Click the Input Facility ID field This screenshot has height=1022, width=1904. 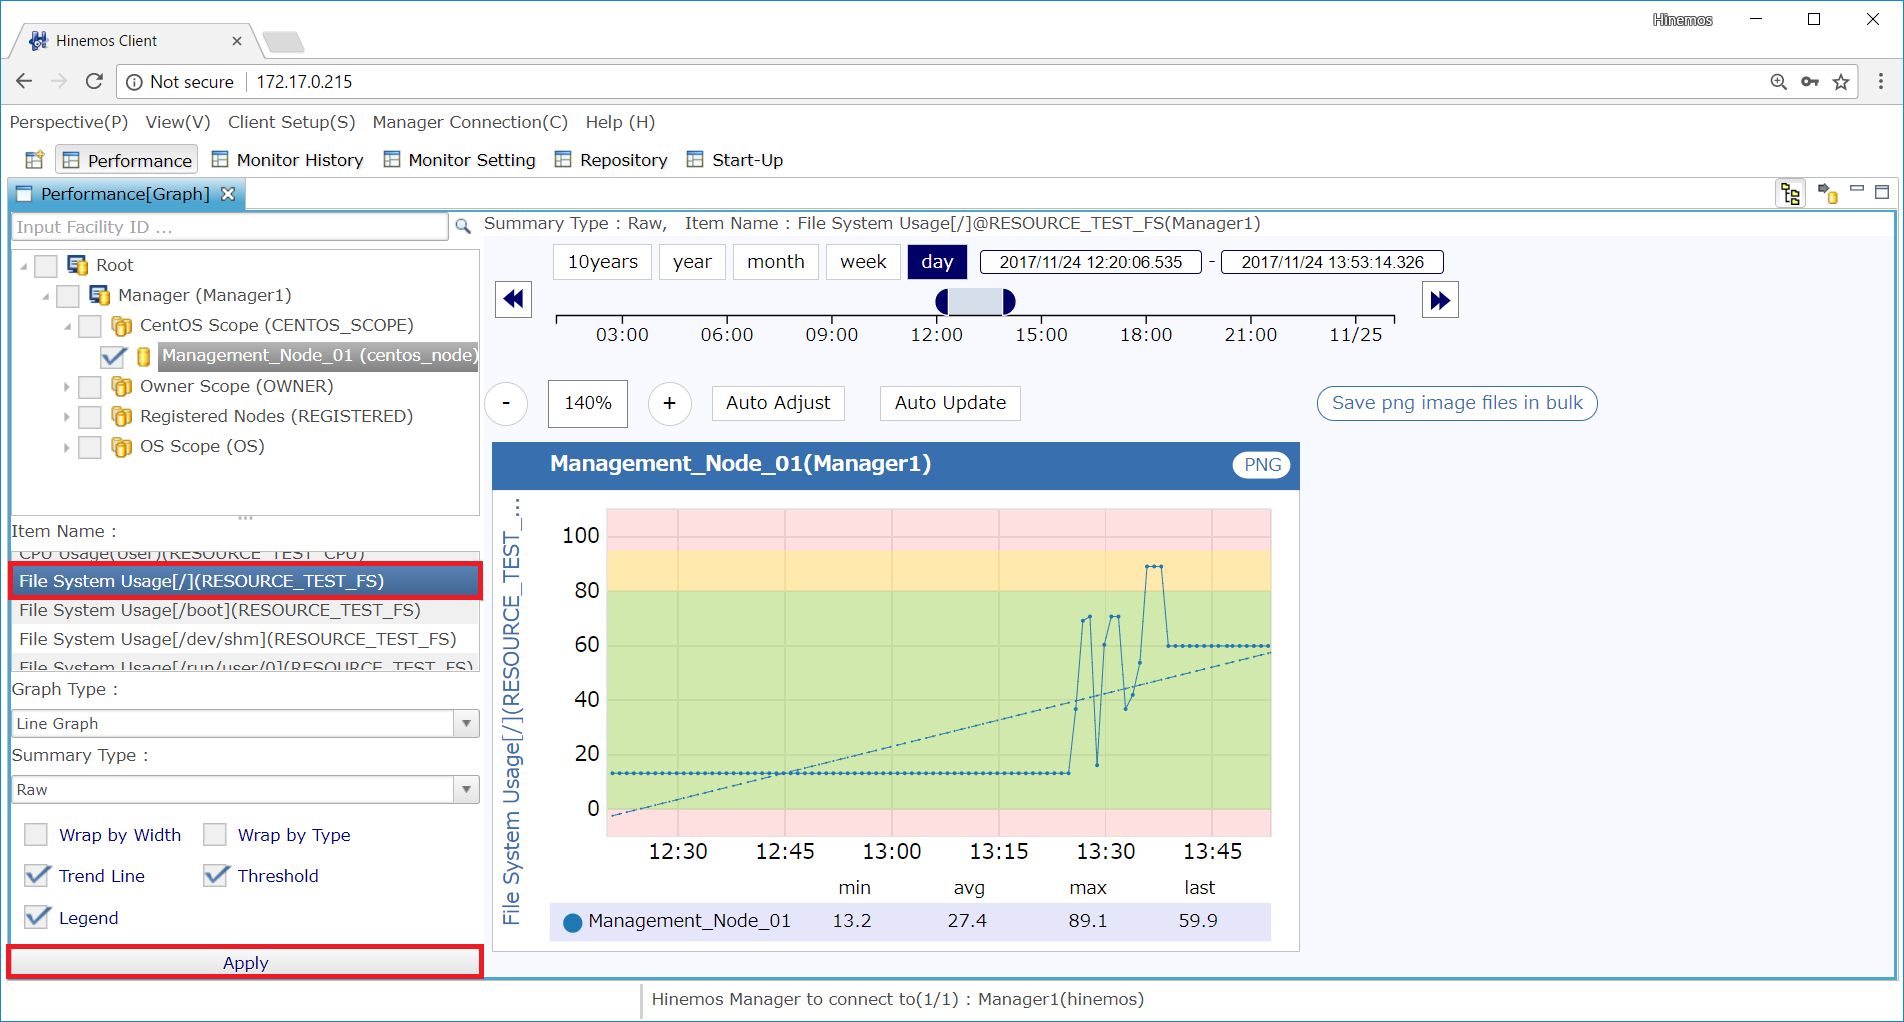[230, 227]
